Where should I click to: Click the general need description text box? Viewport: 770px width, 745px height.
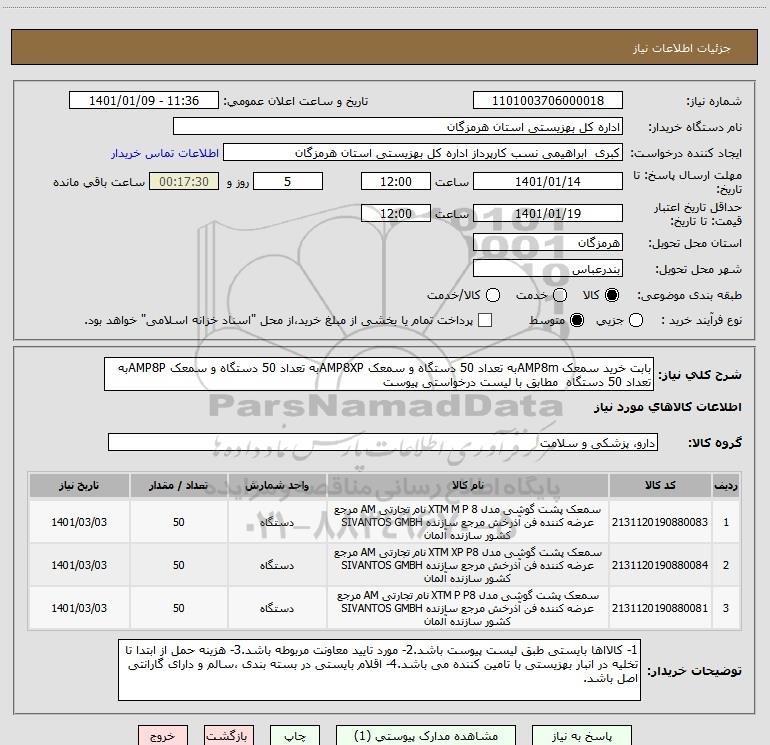(379, 375)
